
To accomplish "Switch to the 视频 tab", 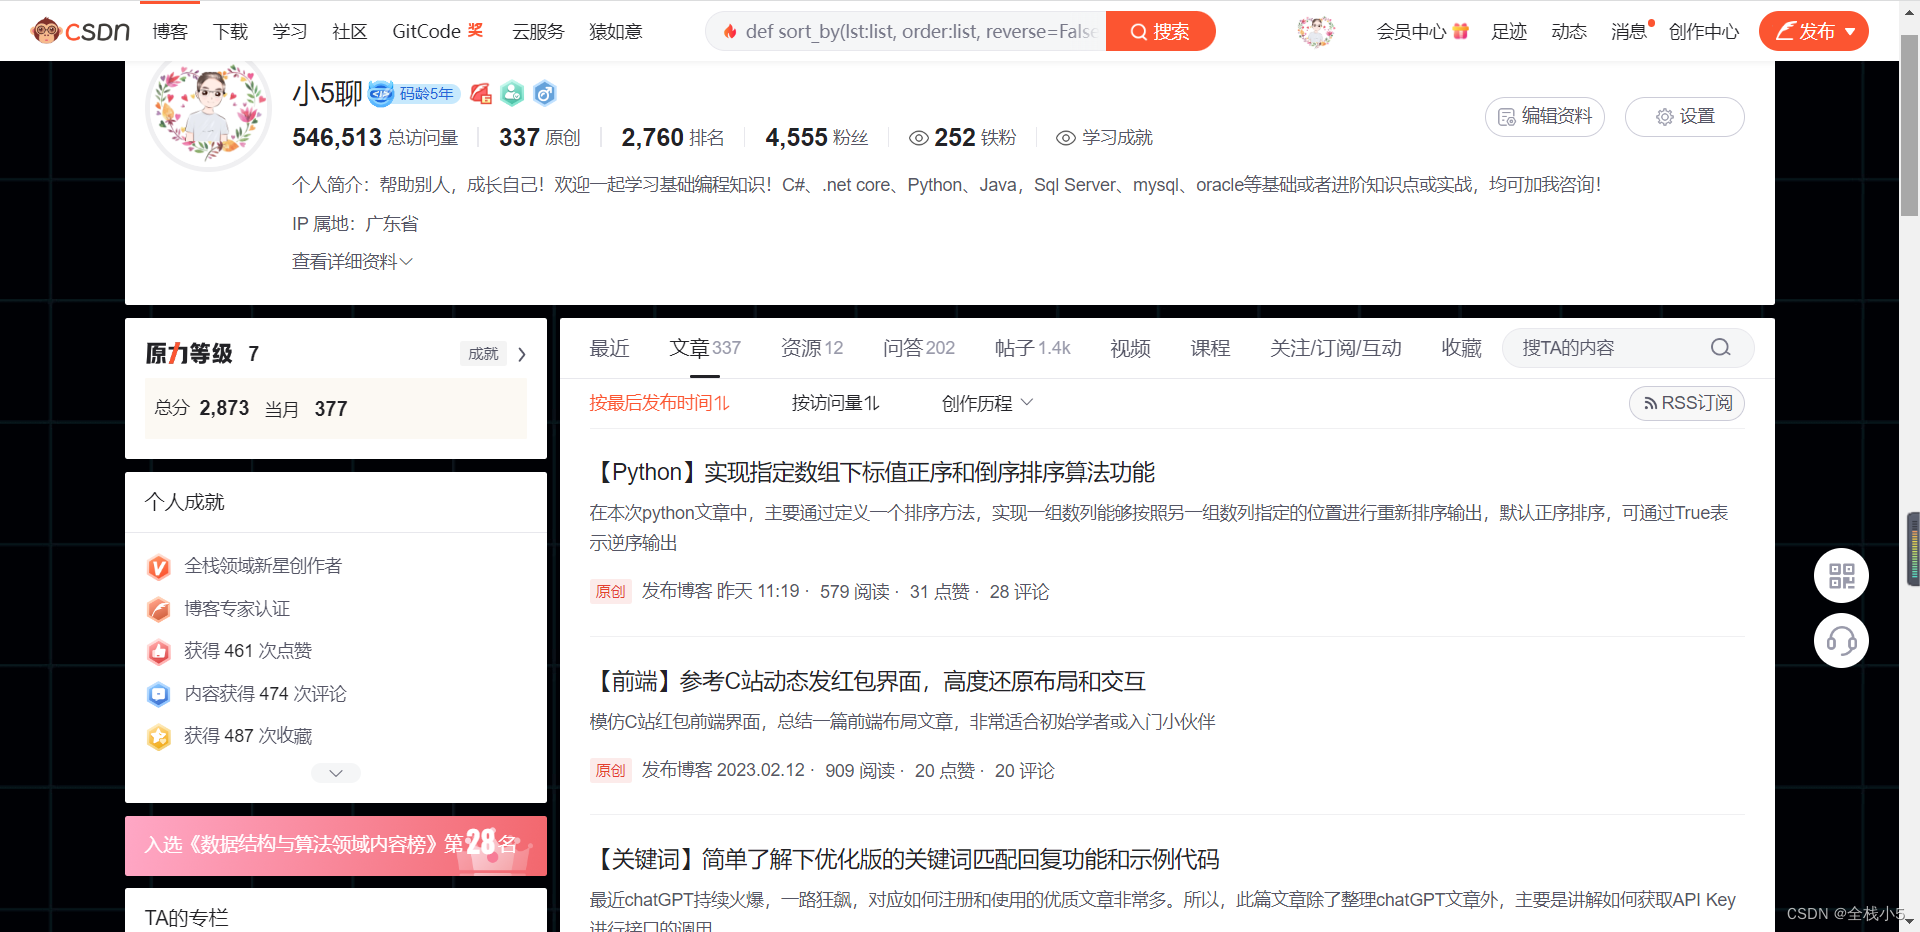I will click(1130, 348).
